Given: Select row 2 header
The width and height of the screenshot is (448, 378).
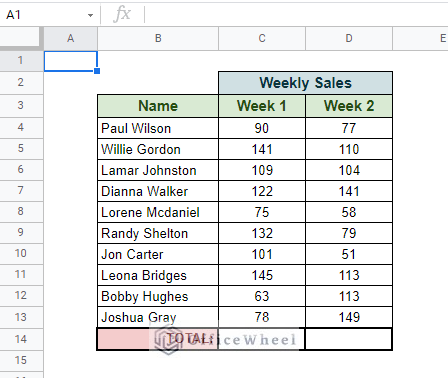Looking at the screenshot, I should tap(21, 82).
